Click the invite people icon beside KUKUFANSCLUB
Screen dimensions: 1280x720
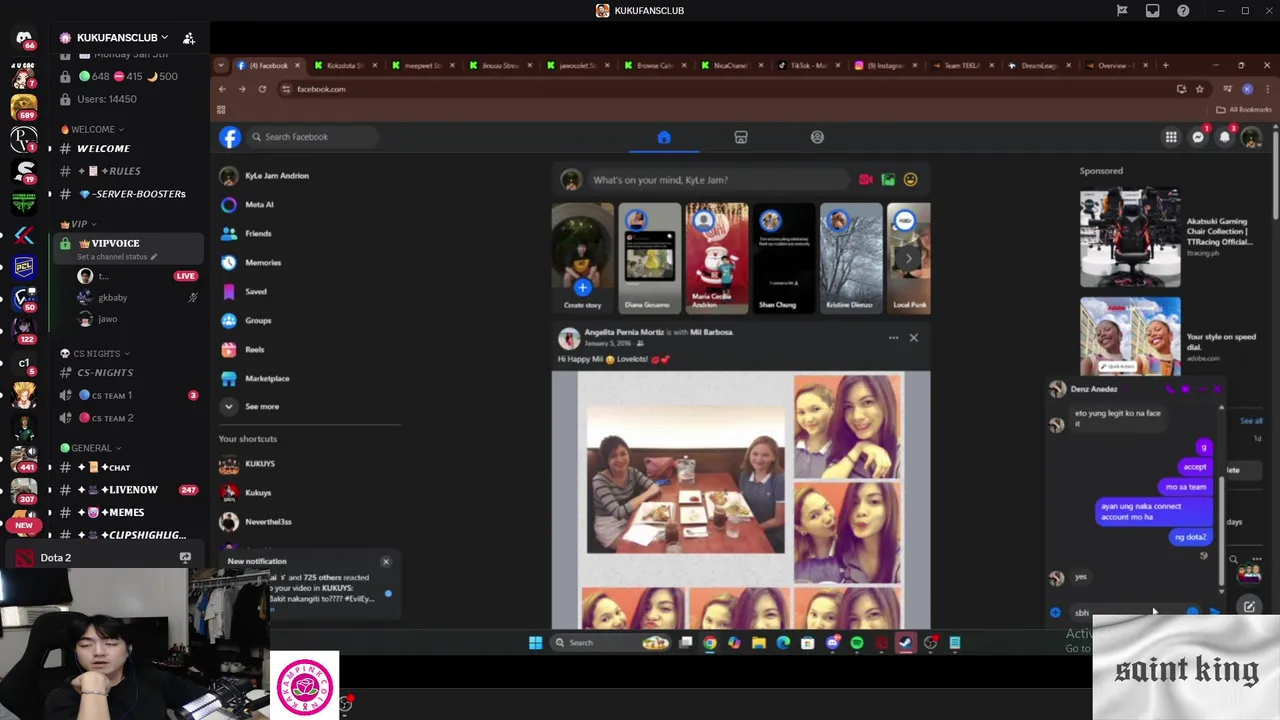coord(189,38)
